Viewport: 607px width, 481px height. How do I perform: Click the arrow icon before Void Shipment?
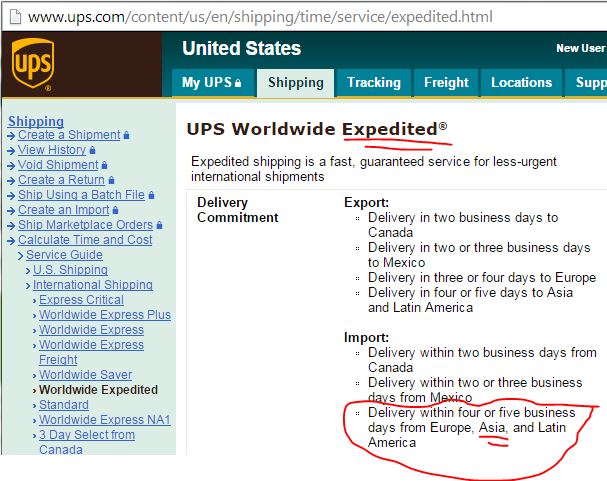(x=11, y=166)
